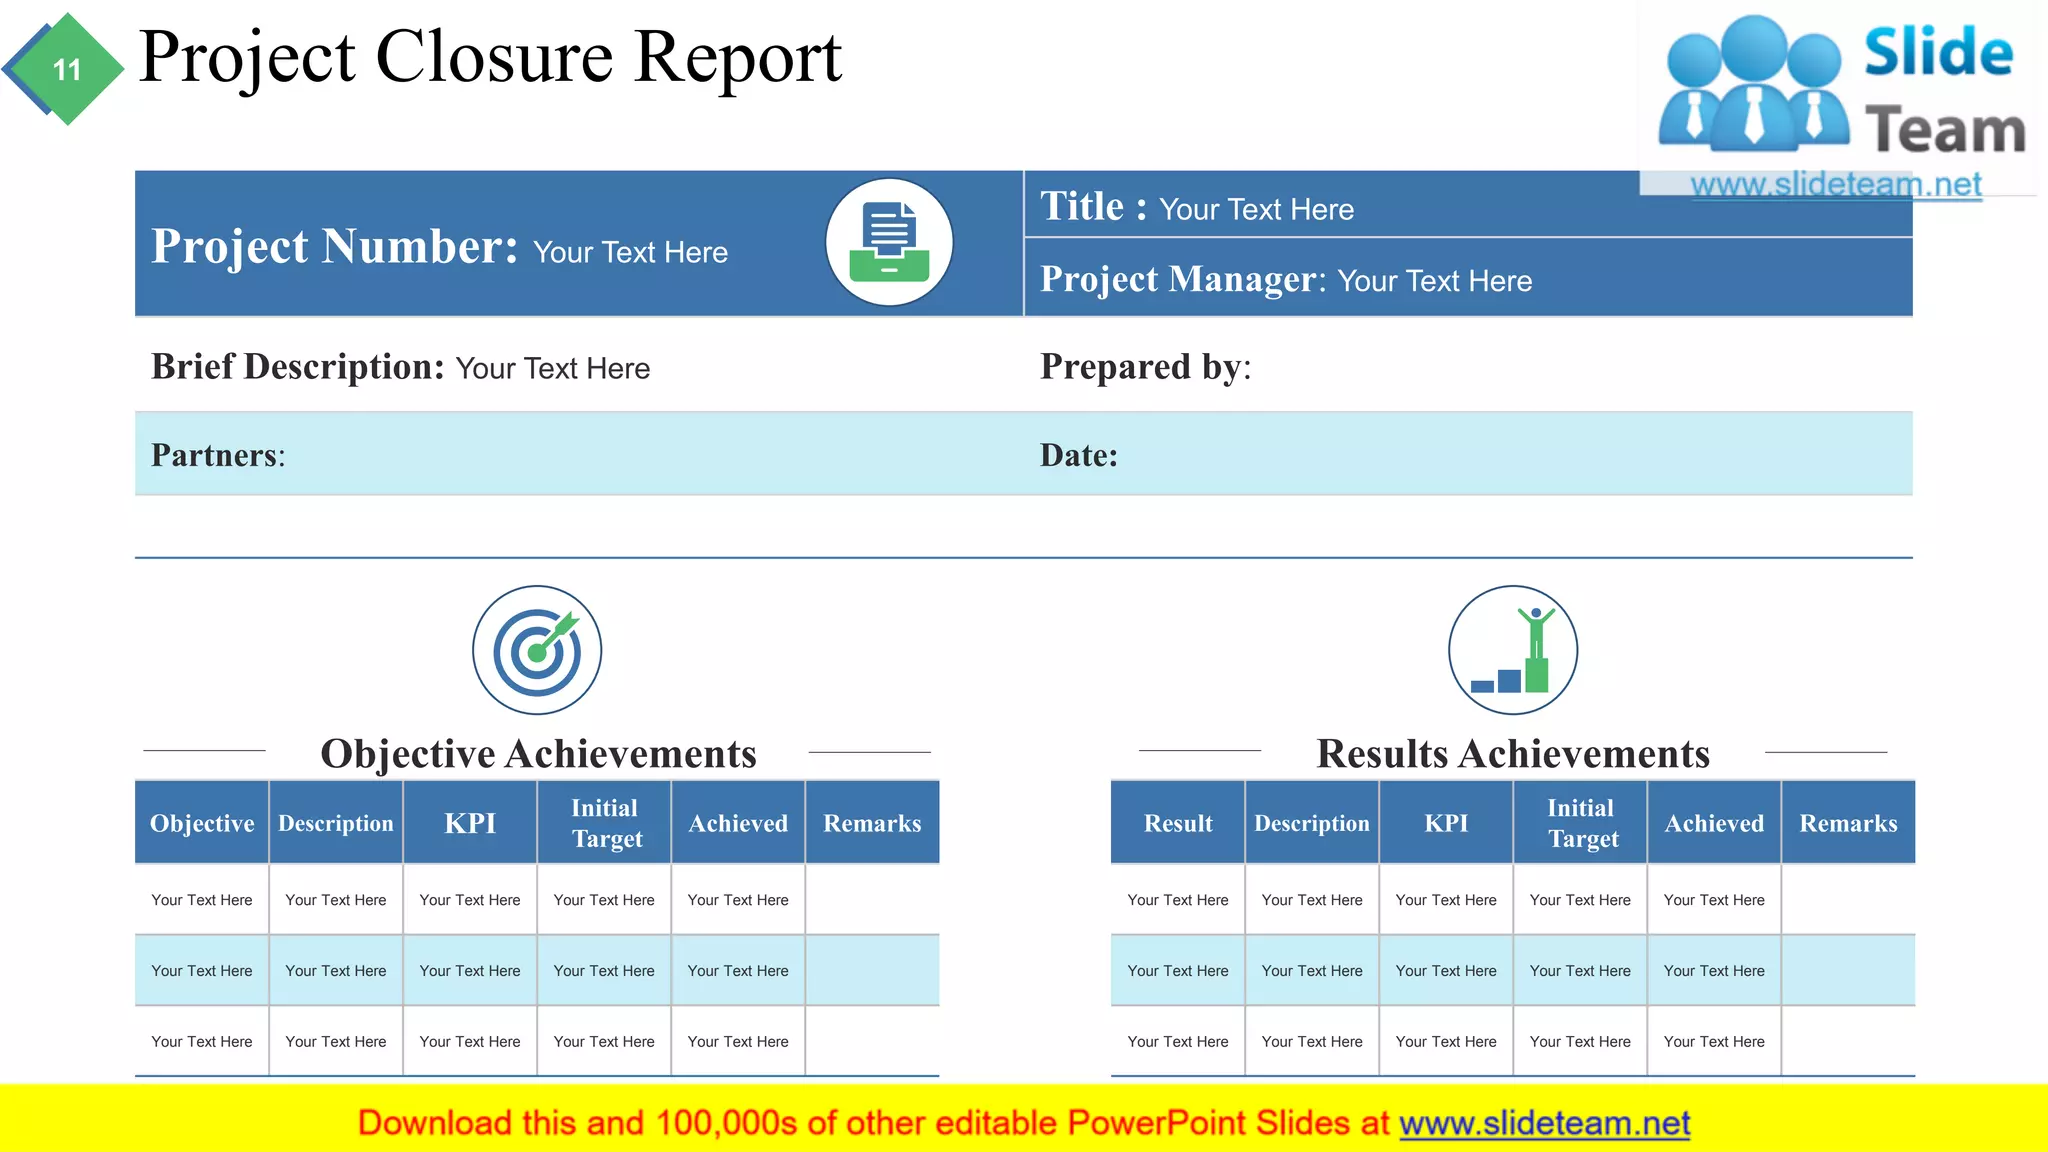Select the Result column header
Image resolution: width=2048 pixels, height=1152 pixels.
(x=1177, y=823)
